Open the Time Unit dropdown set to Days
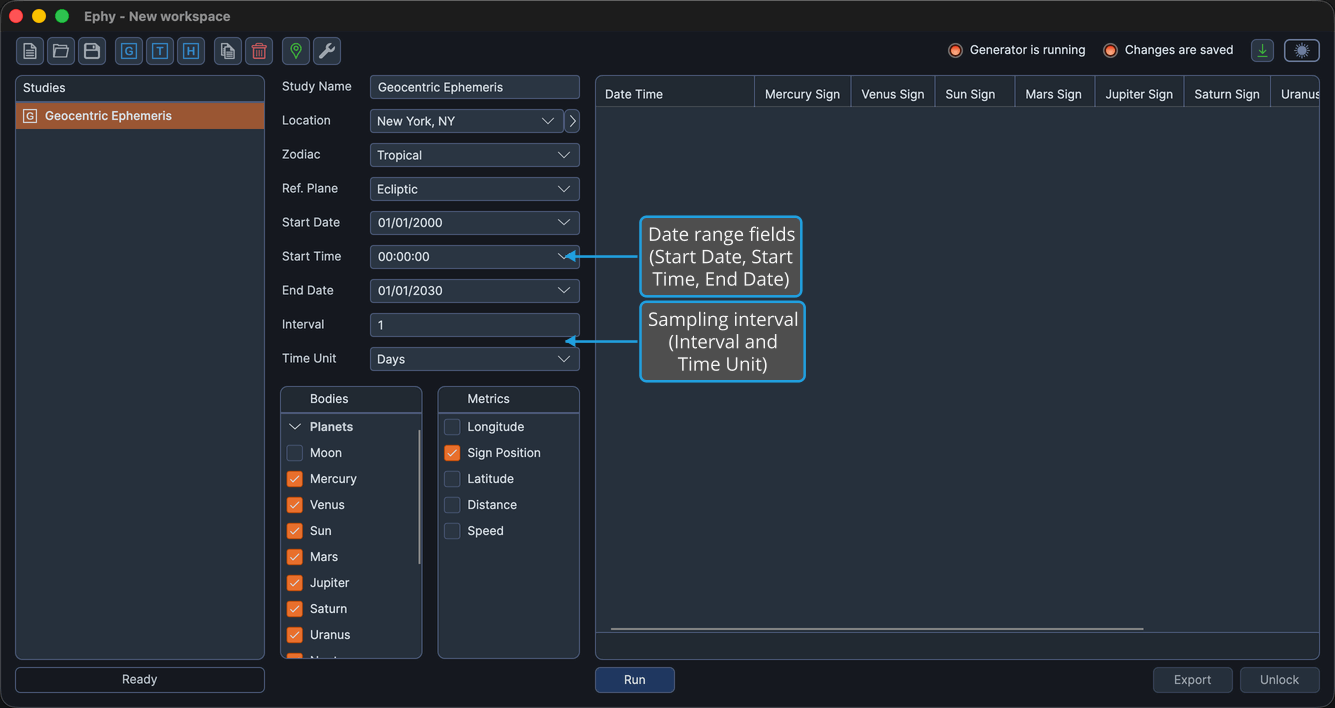1335x708 pixels. 474,359
